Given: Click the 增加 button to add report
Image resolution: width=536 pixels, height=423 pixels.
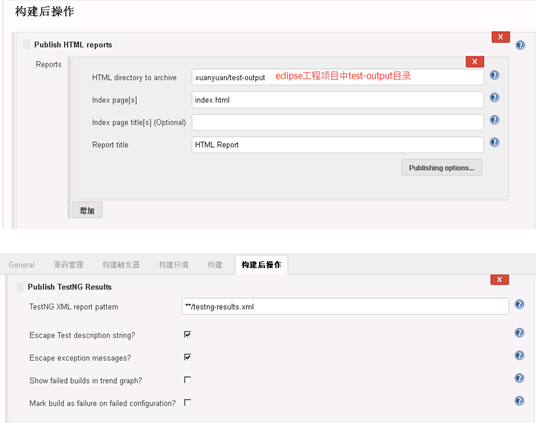Looking at the screenshot, I should (x=87, y=210).
